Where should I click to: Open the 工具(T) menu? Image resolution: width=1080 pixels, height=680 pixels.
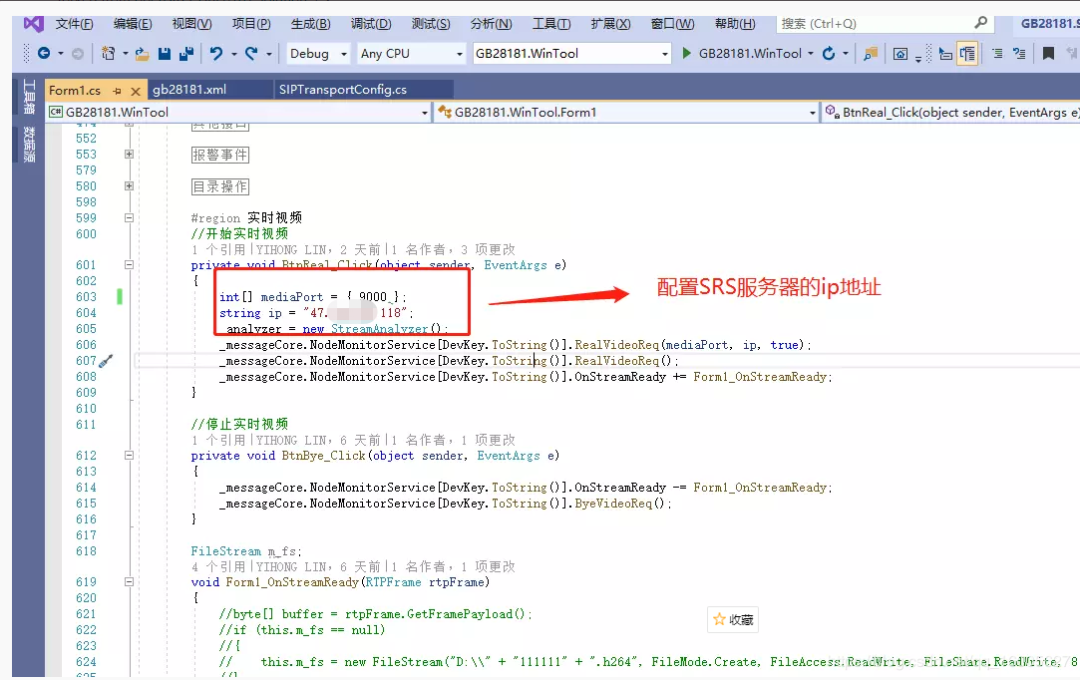552,23
